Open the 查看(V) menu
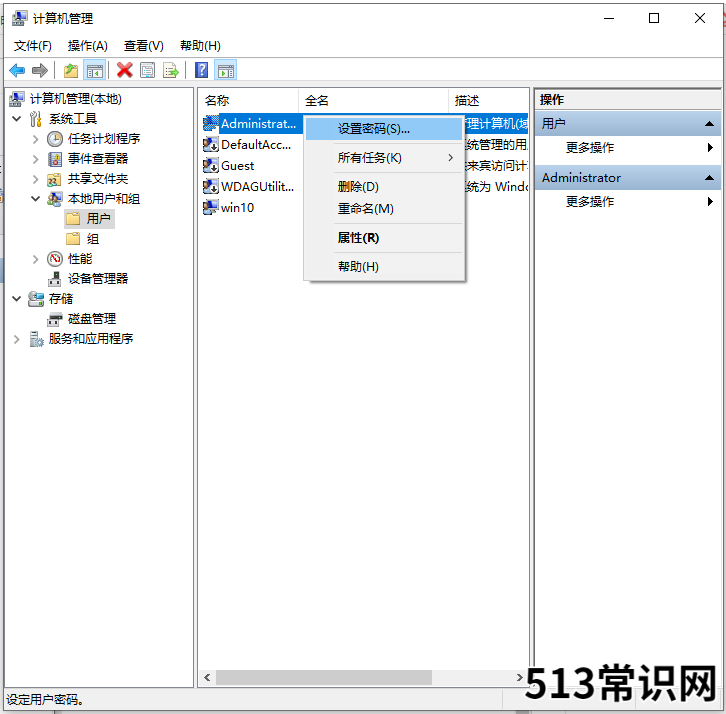Screen dimensions: 726x714 (x=144, y=46)
